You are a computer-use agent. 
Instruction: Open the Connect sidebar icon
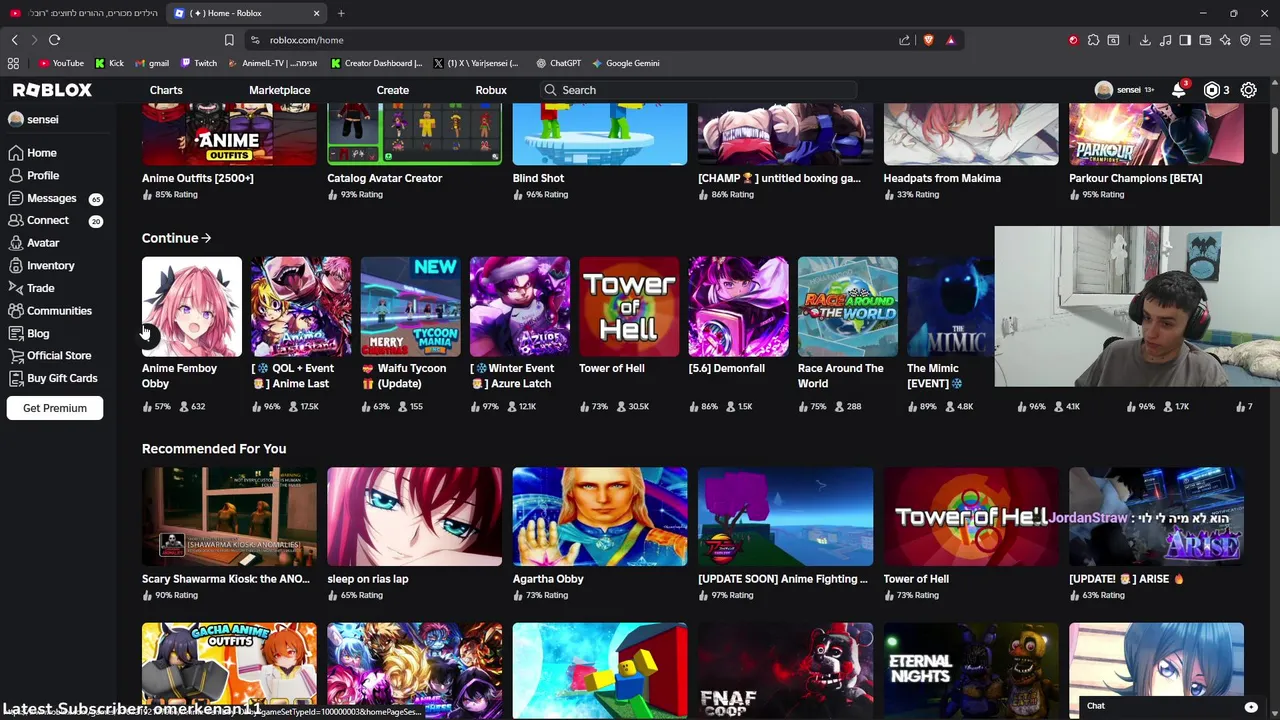(15, 220)
